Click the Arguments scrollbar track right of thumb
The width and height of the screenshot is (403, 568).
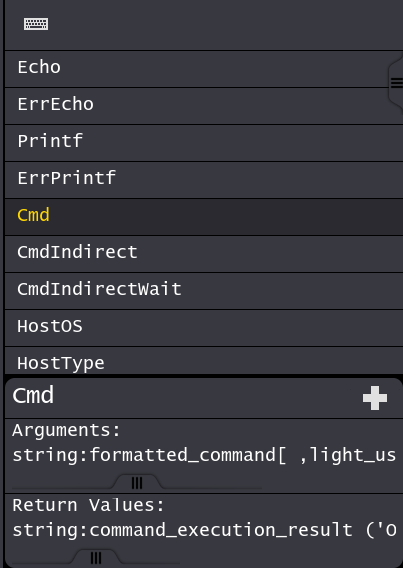coord(212,488)
